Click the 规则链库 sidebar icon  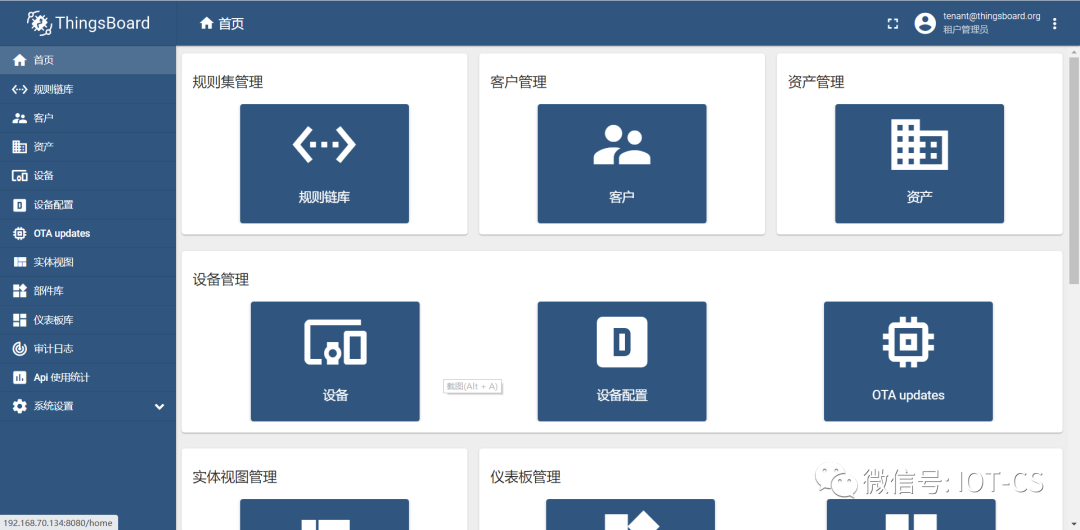point(19,89)
